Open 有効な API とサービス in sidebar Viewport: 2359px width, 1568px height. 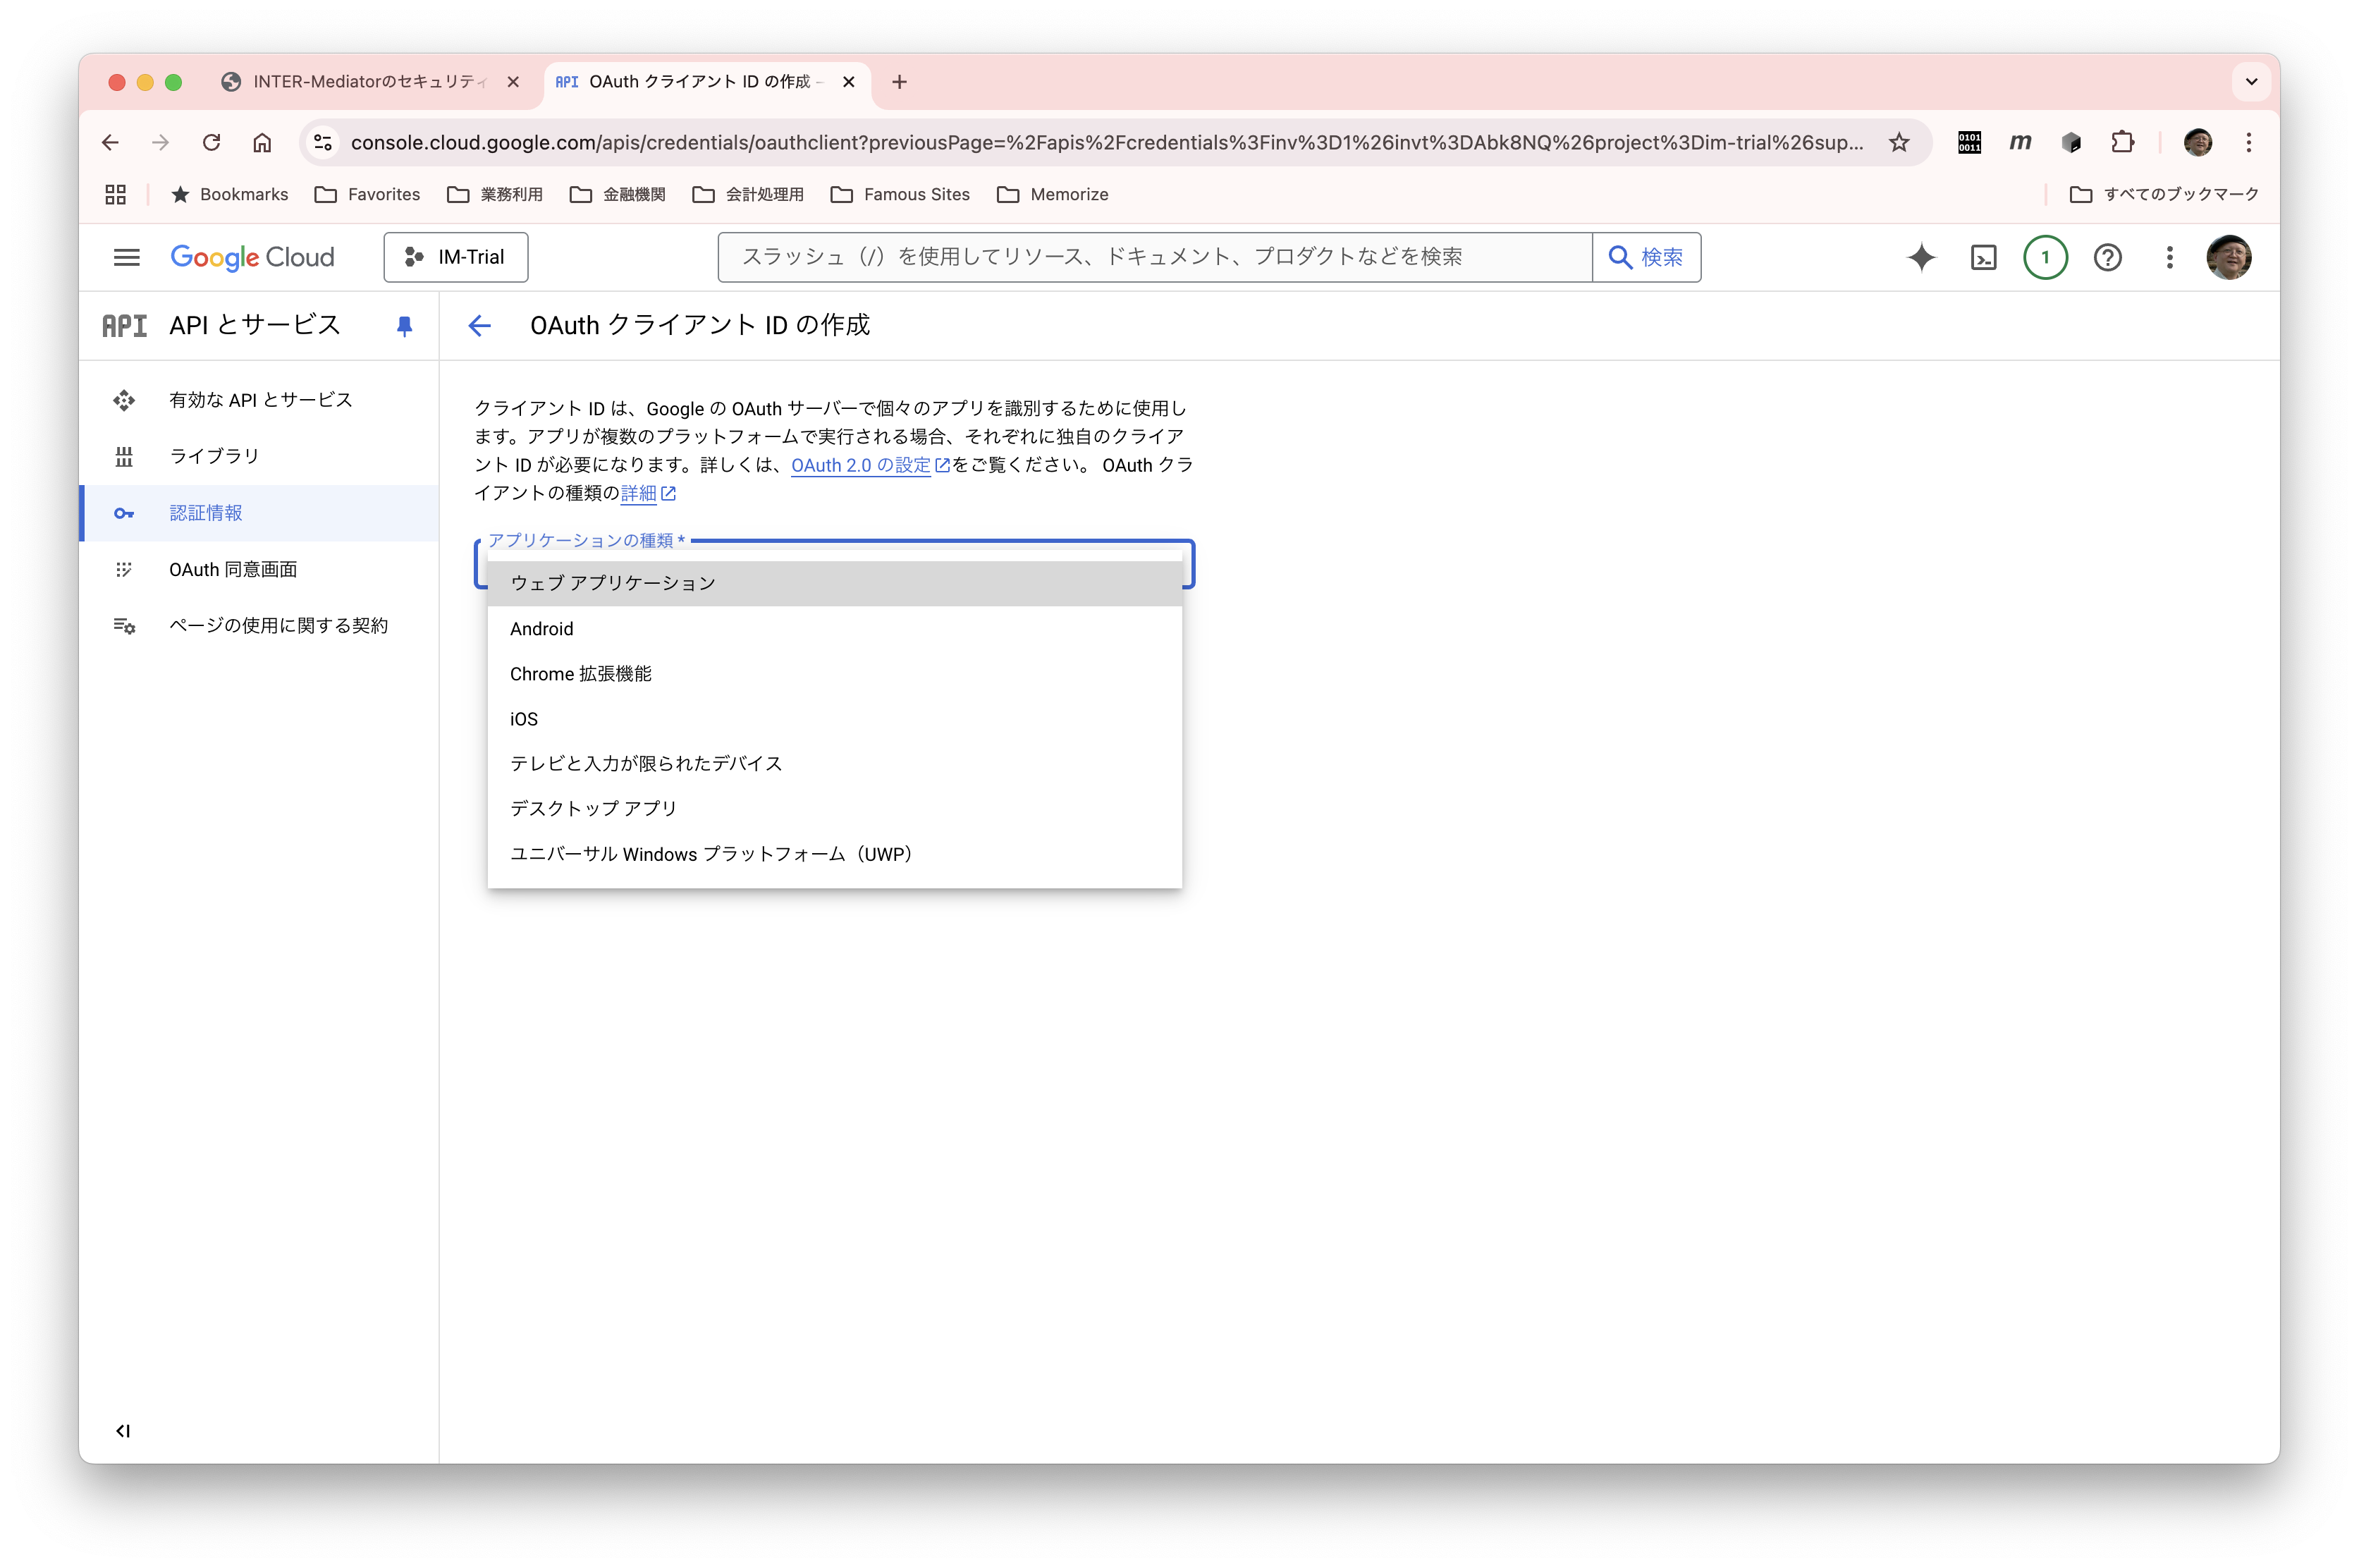click(260, 400)
